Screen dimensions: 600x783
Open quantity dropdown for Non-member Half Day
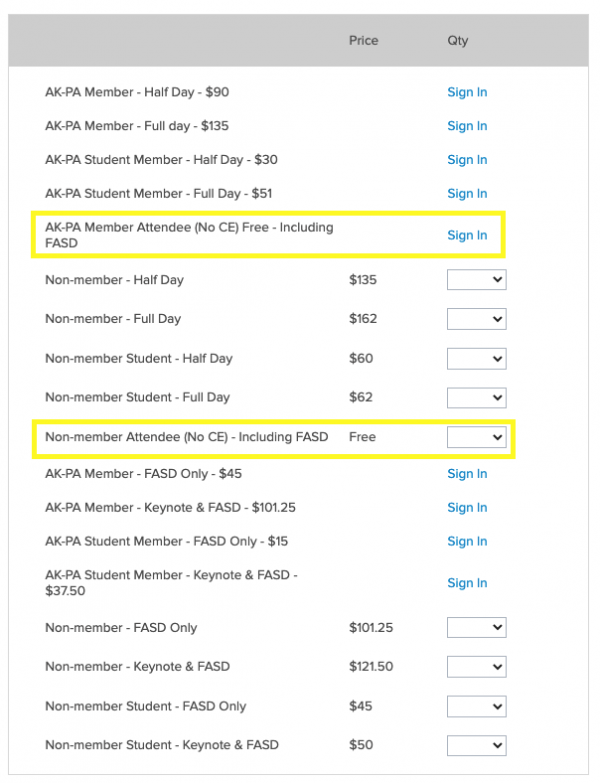coord(477,280)
